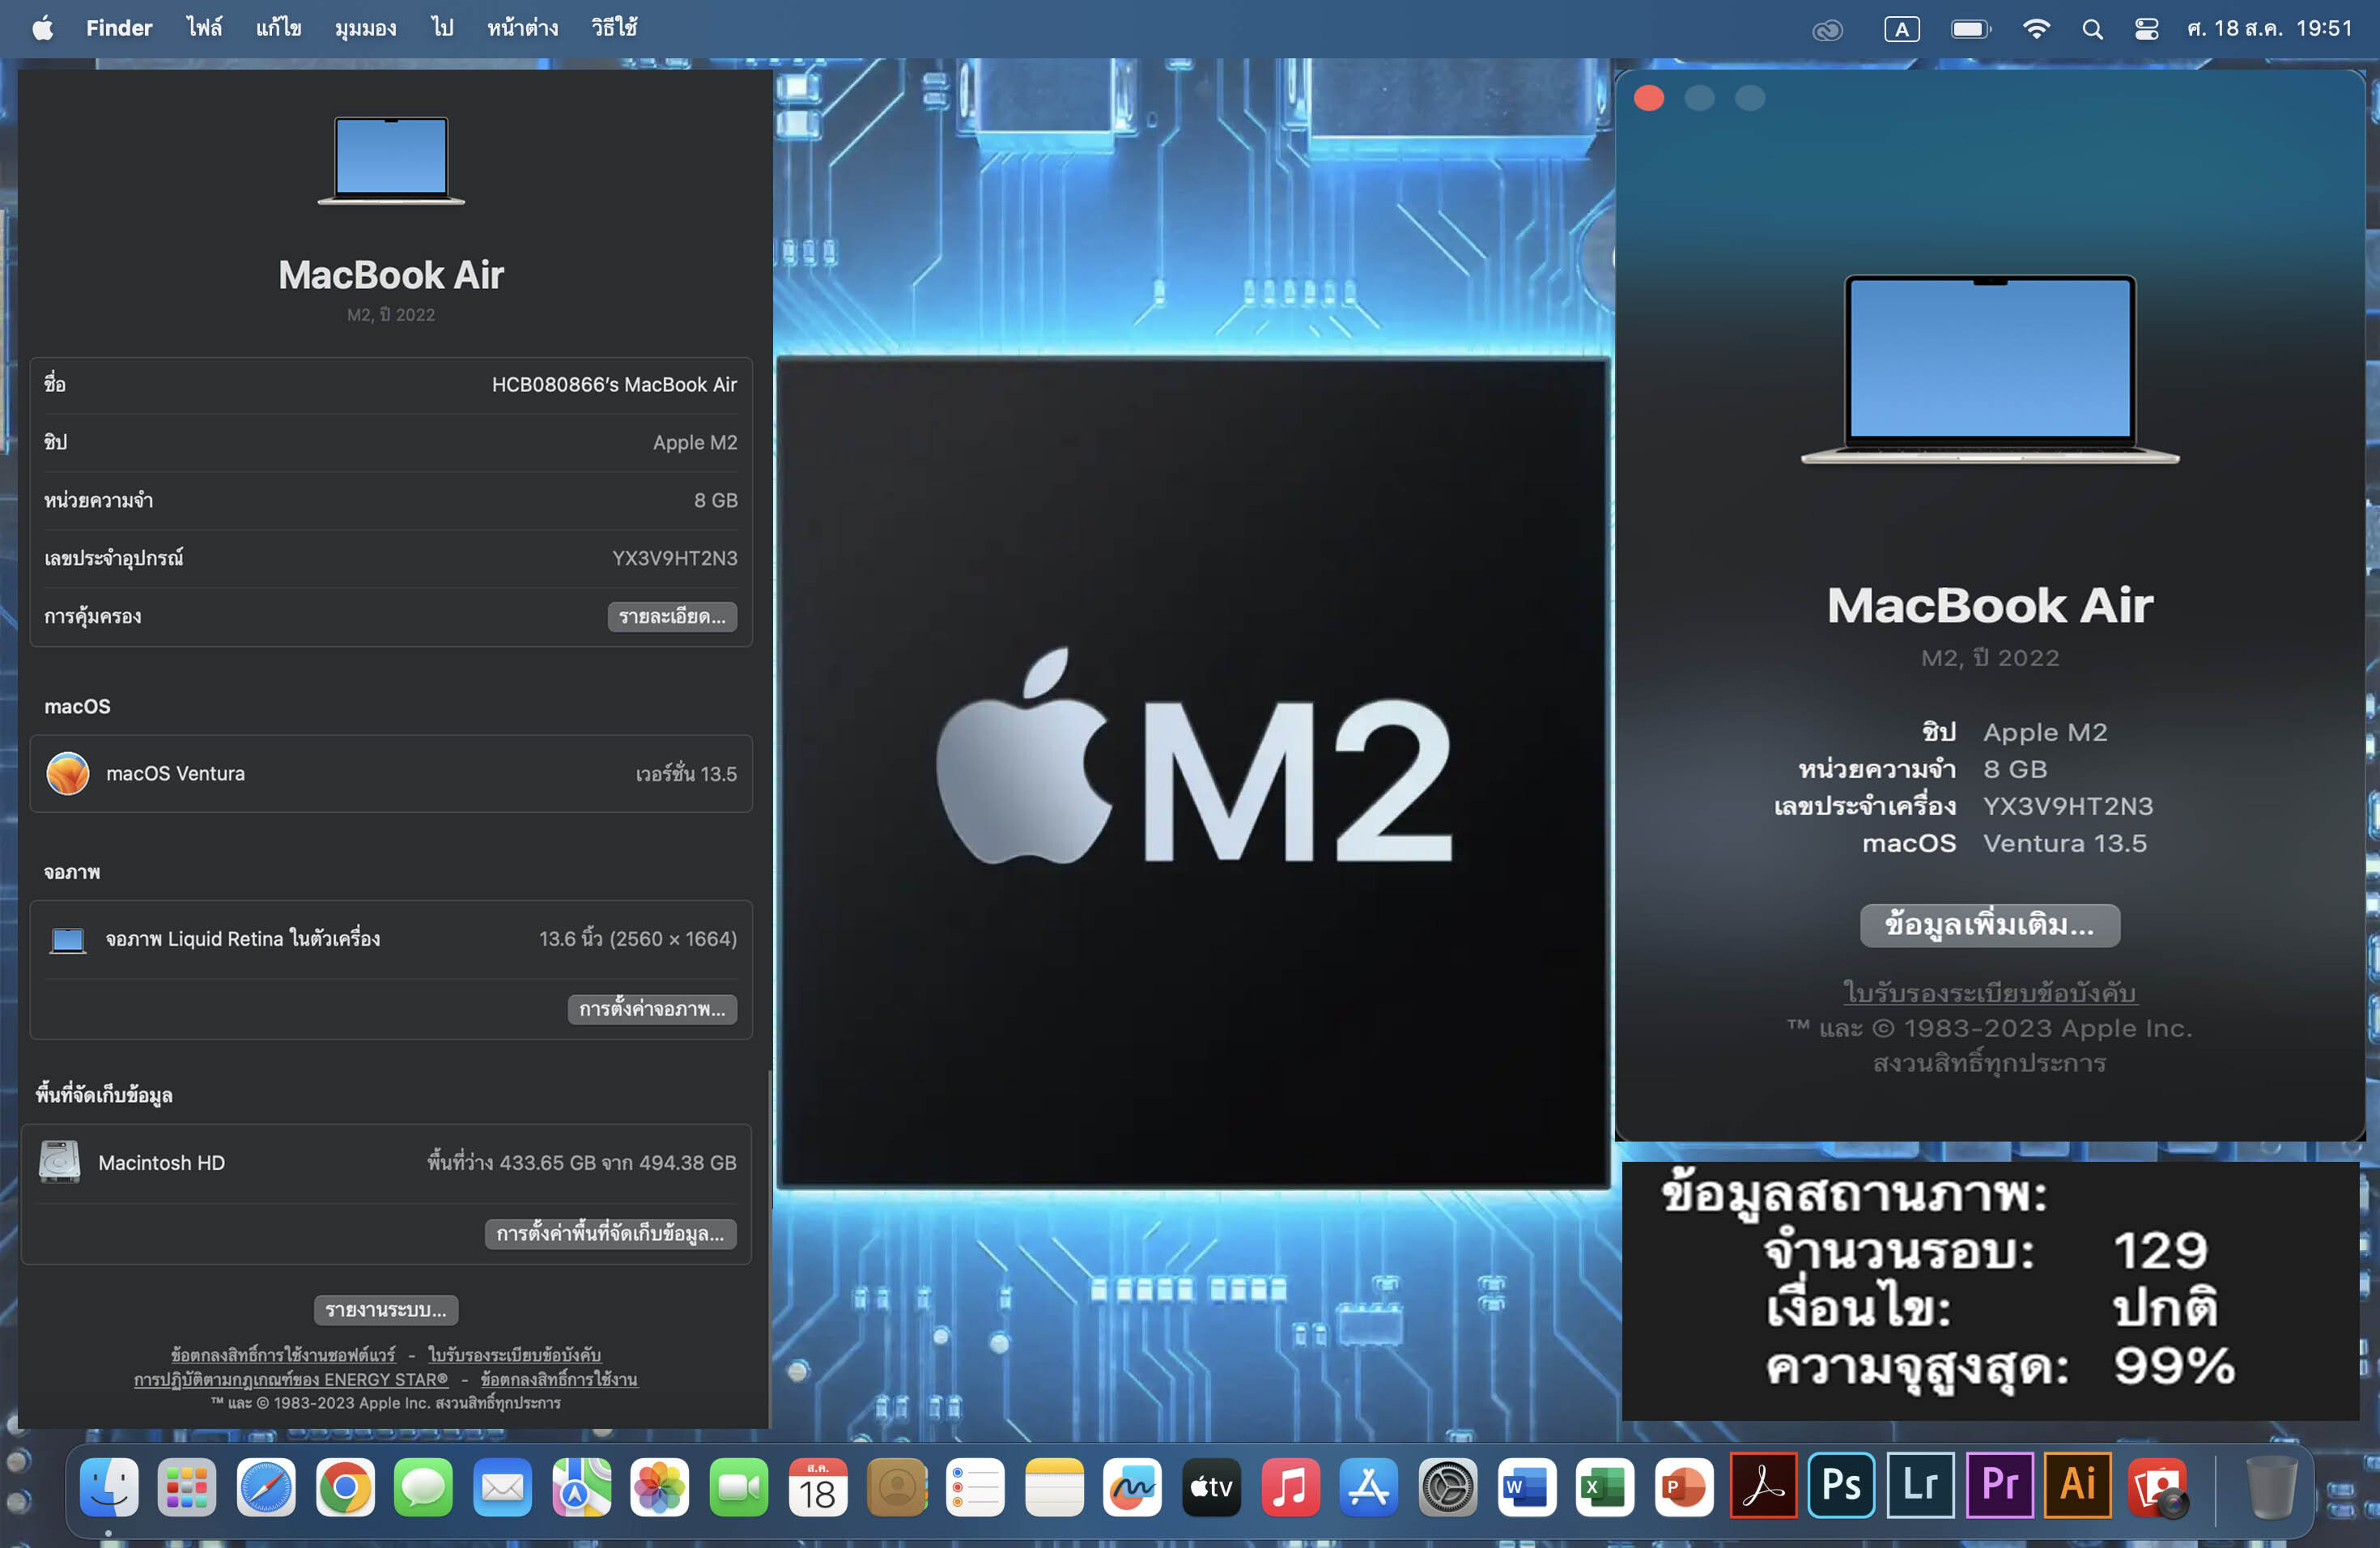2380x1548 pixels.
Task: Click รายละเอียด... coverage details button
Action: click(x=672, y=616)
